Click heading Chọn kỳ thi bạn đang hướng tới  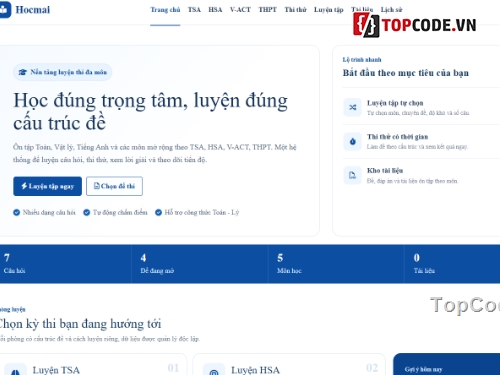click(80, 324)
